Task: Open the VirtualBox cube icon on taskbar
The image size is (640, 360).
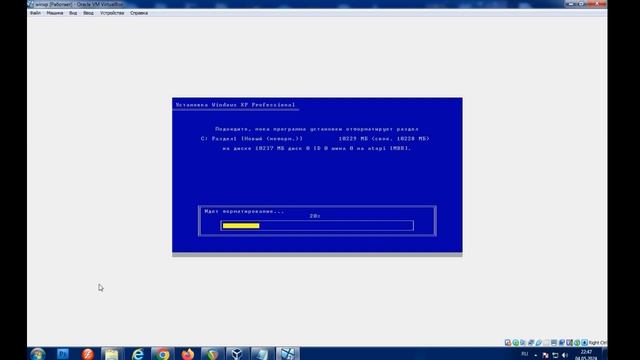Action: 237,354
